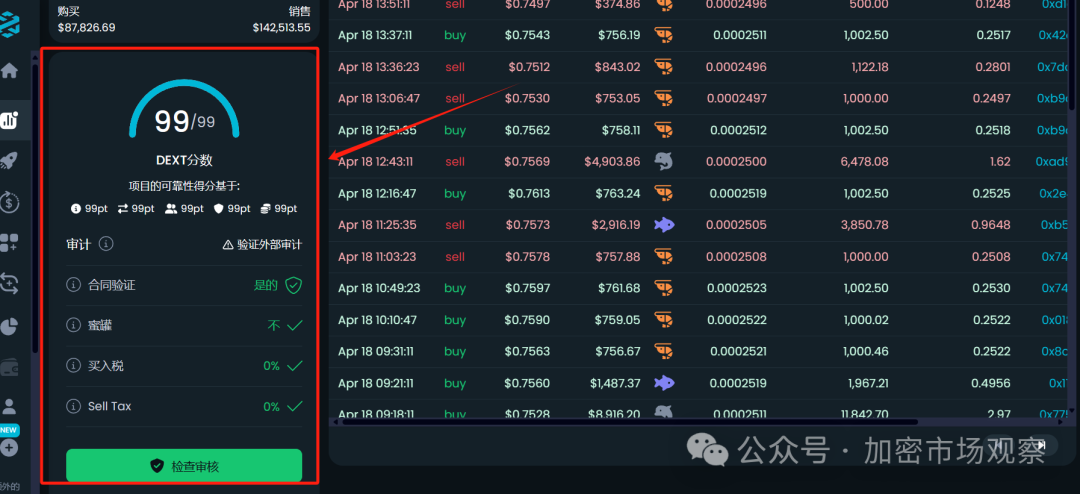This screenshot has height=494, width=1080.
Task: Click the price value $0.7597
Action: (x=527, y=288)
